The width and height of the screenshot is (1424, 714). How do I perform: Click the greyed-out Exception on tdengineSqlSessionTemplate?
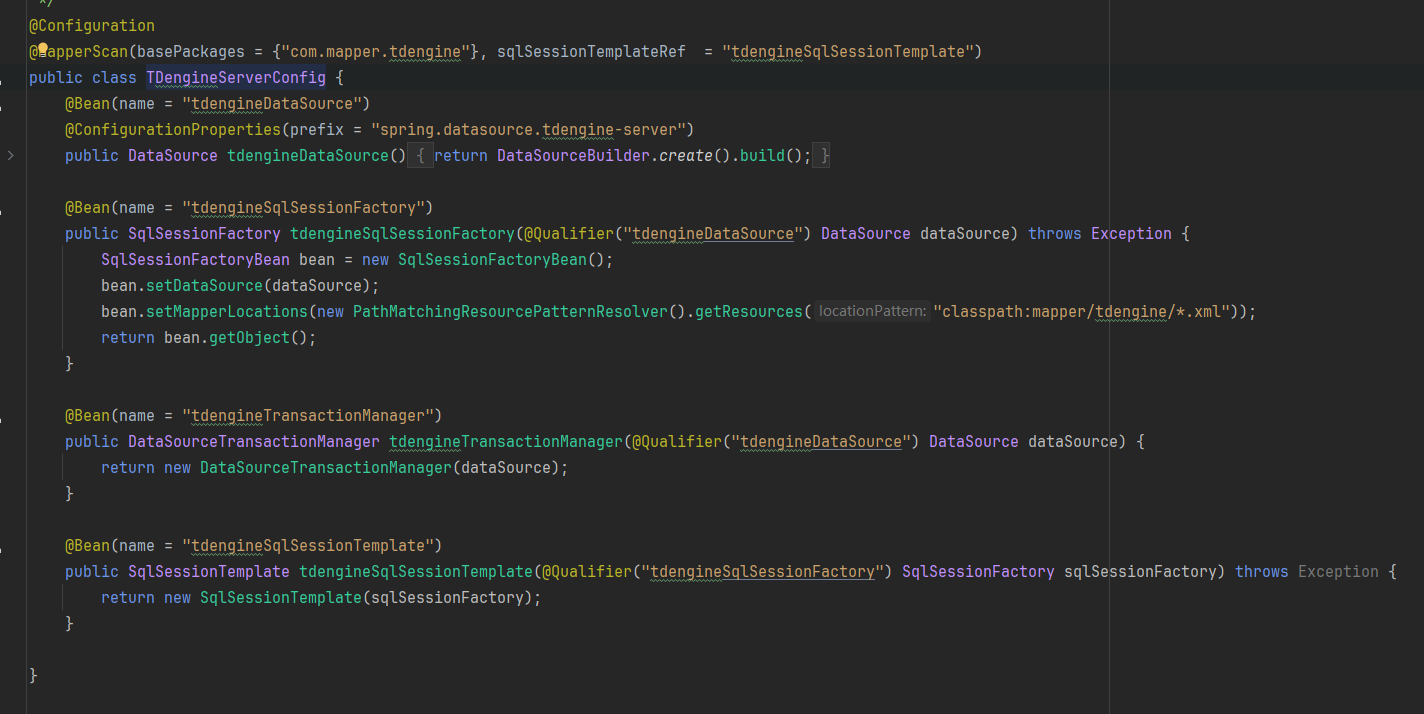point(1338,571)
